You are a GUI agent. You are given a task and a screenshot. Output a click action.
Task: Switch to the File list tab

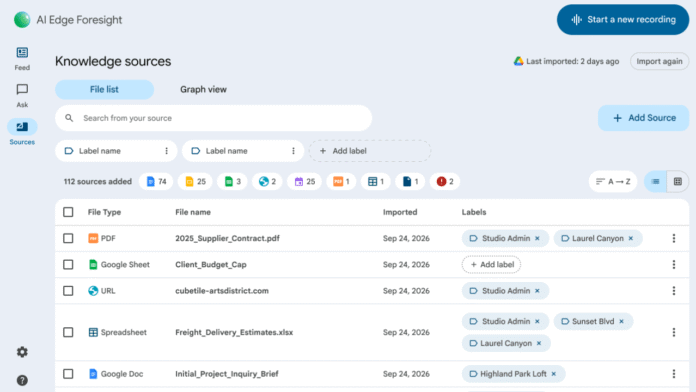coord(104,89)
